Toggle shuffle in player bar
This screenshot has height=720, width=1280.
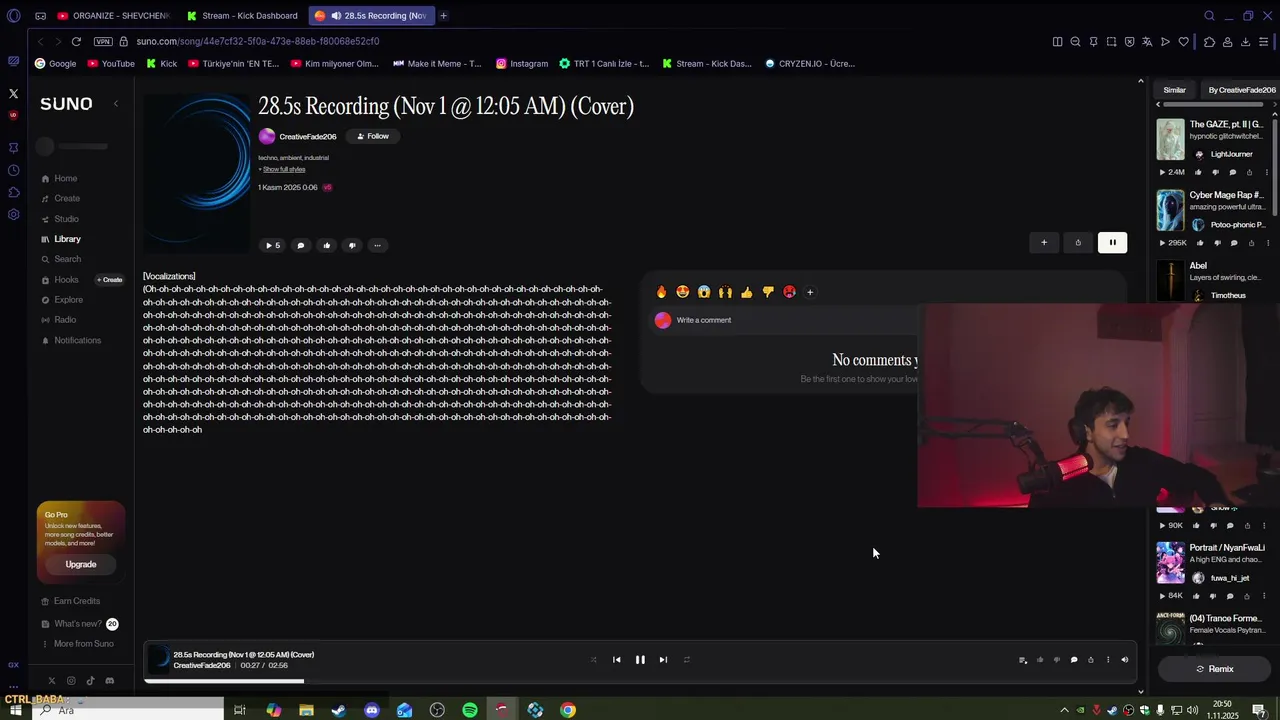[593, 660]
